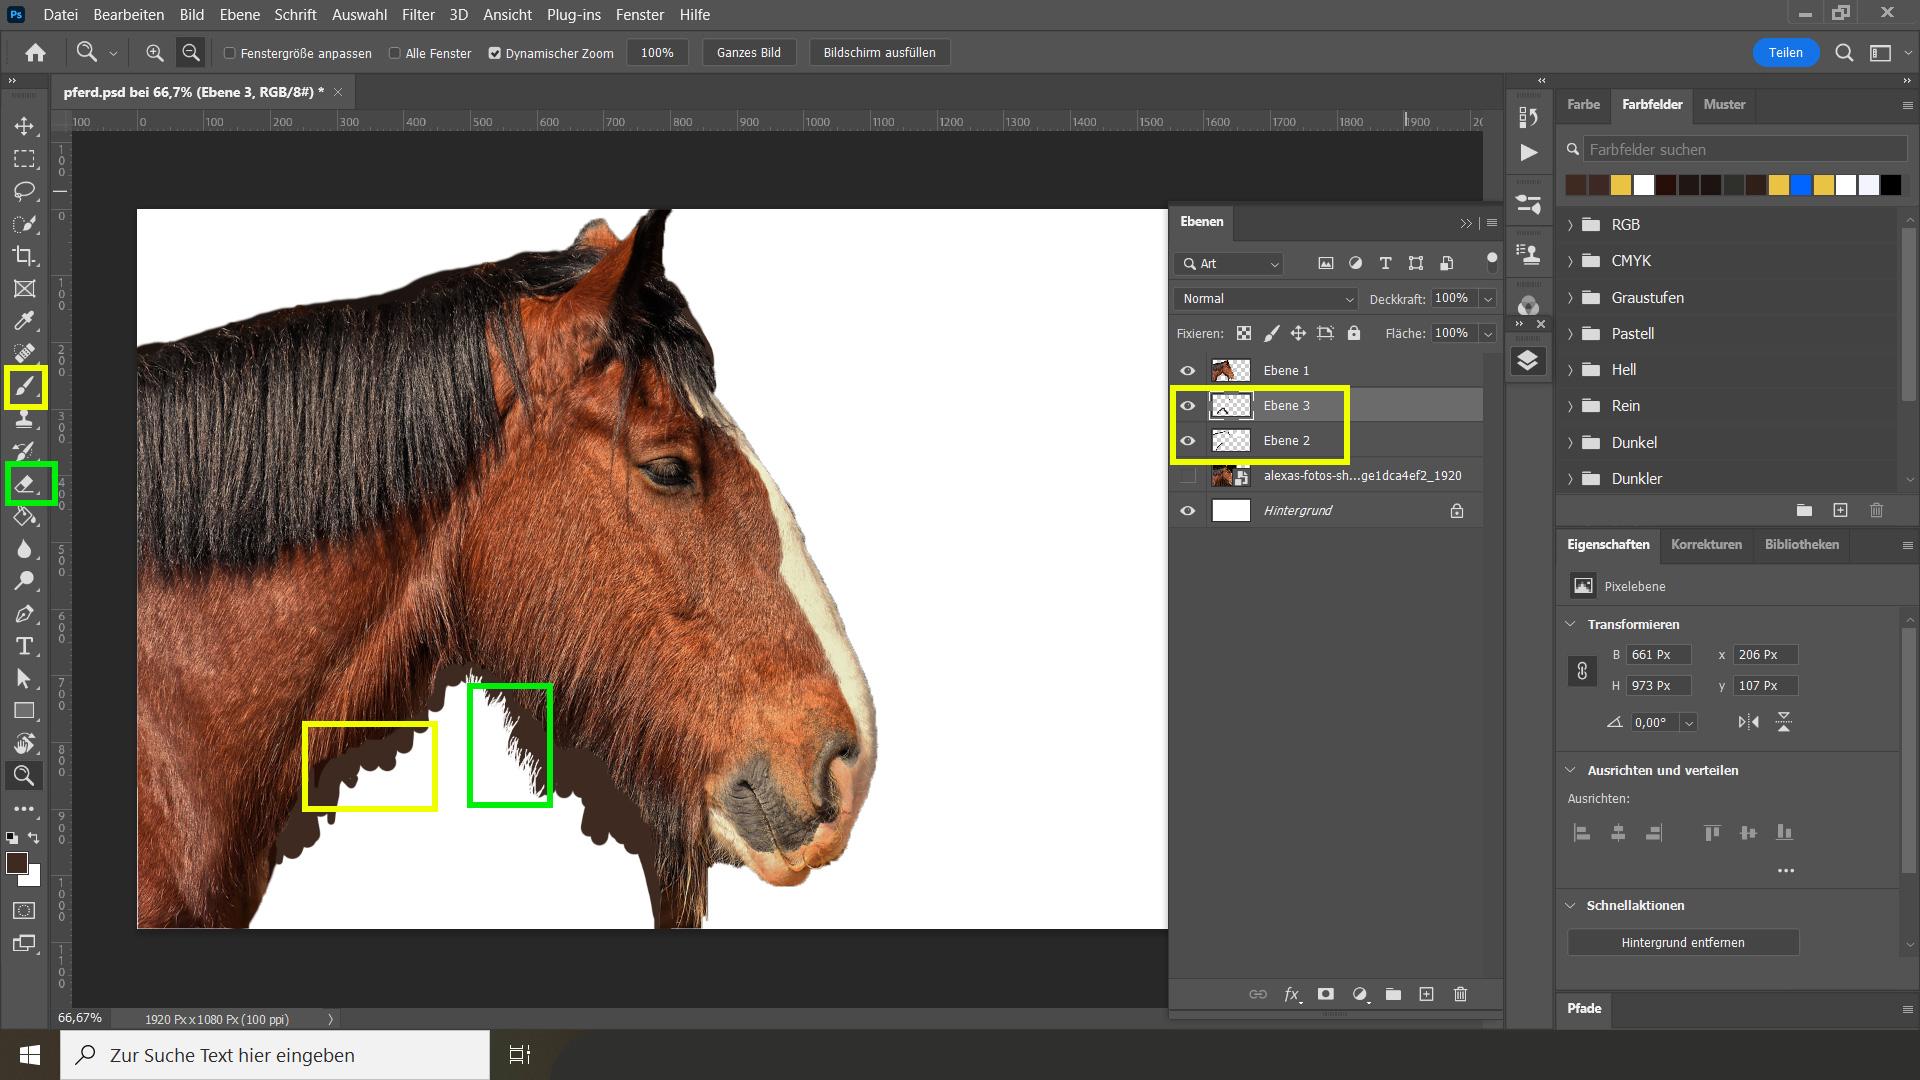Open the Deckkraft percentage dropdown
The width and height of the screenshot is (1920, 1080).
1488,299
